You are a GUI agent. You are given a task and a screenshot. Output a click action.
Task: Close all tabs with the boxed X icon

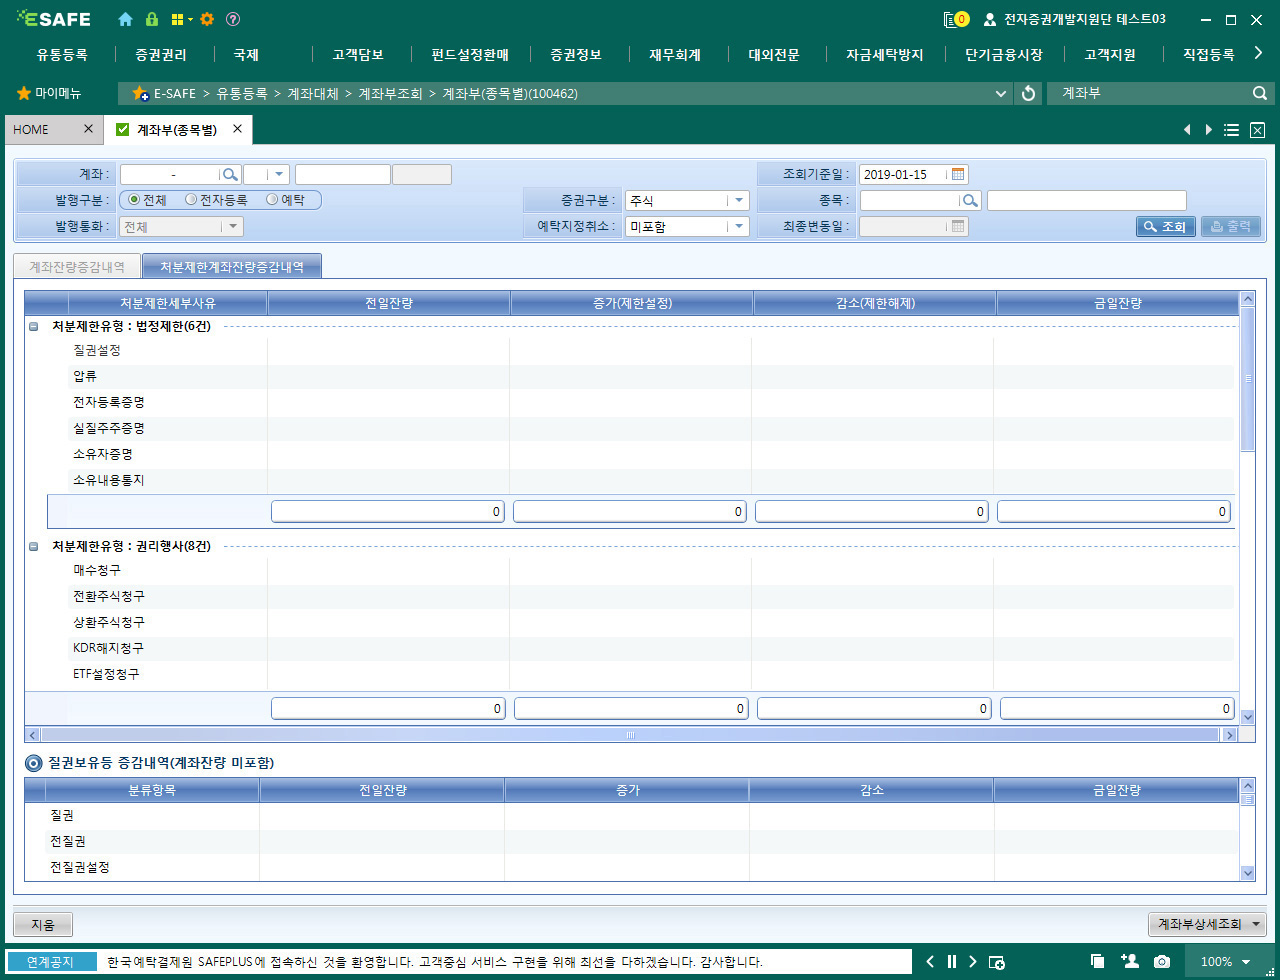point(1258,130)
